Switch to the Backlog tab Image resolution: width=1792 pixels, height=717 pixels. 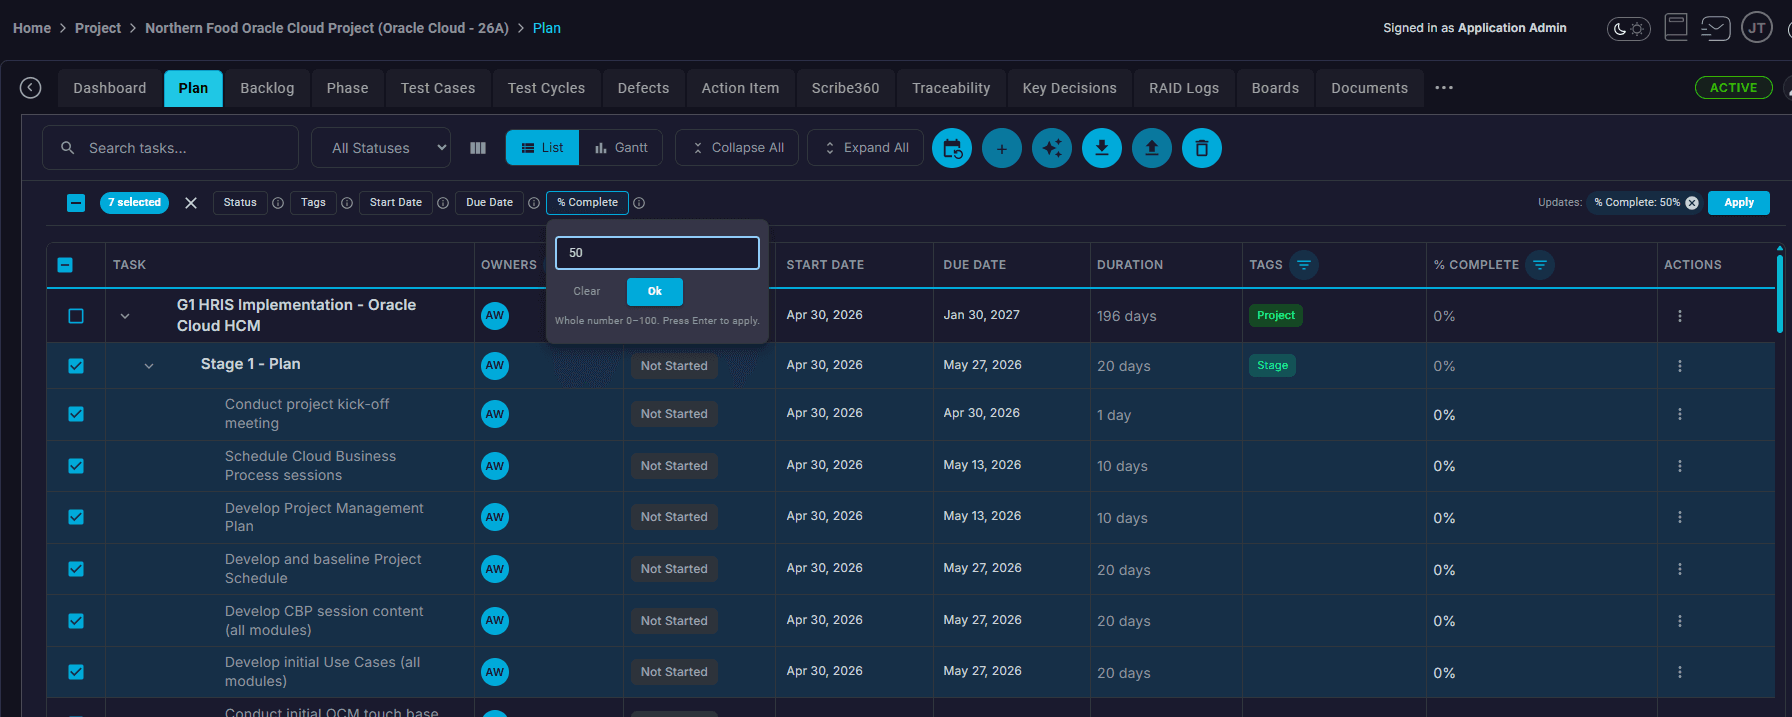[267, 88]
